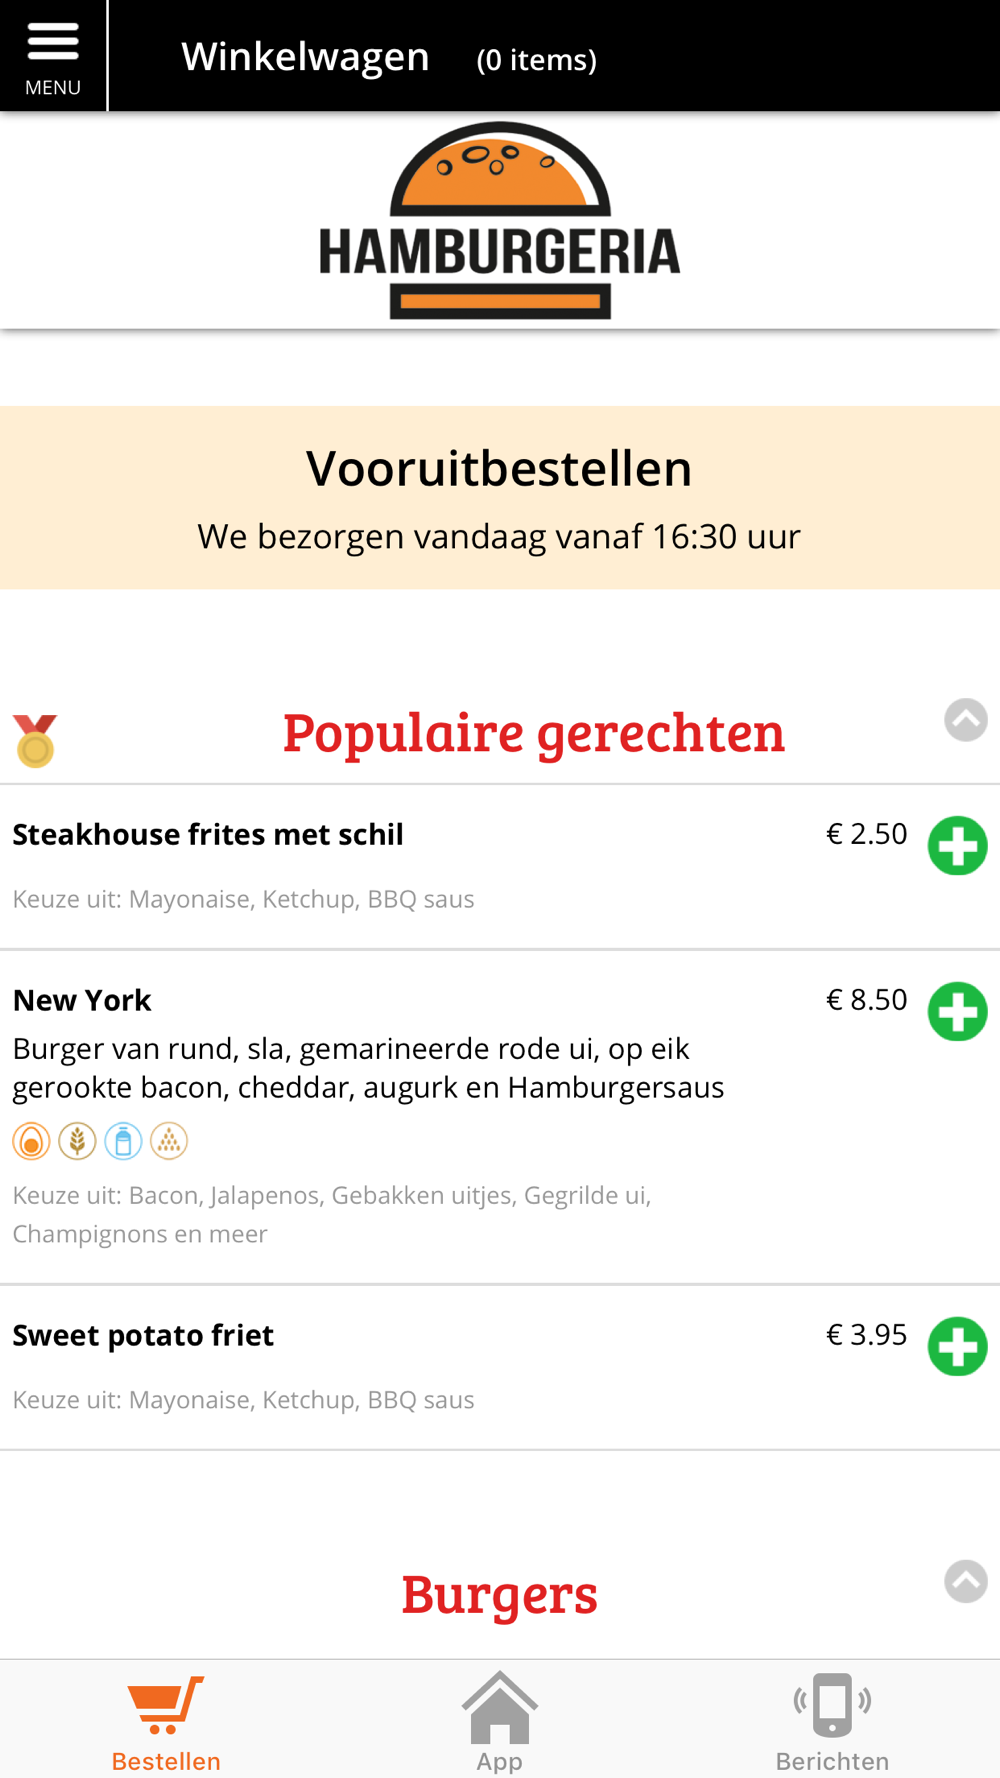
Task: Click the medal icon beside Populaire gerechten
Action: [35, 741]
